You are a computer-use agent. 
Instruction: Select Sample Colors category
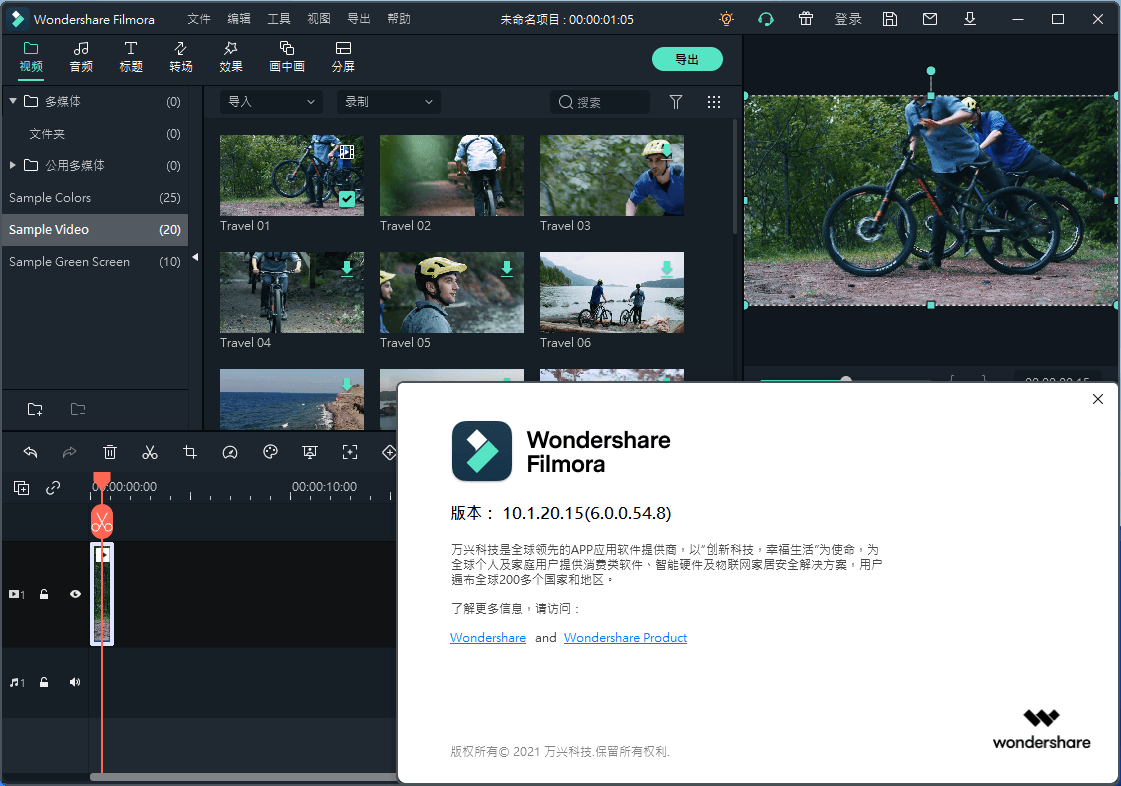tap(94, 197)
